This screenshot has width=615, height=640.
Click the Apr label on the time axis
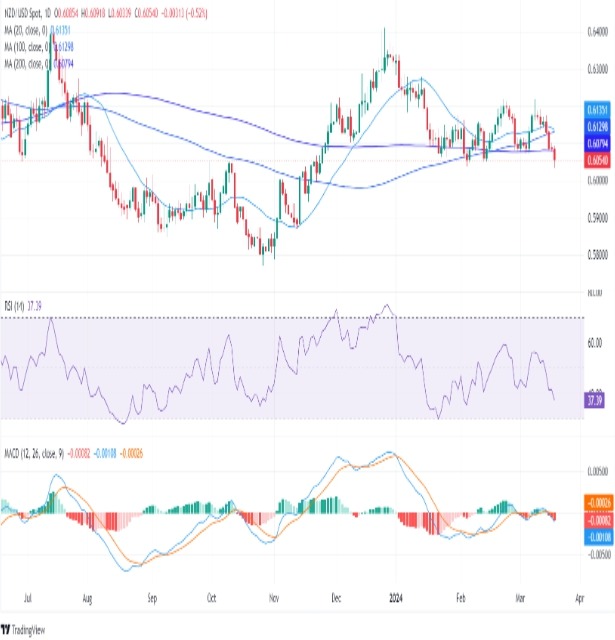578,592
